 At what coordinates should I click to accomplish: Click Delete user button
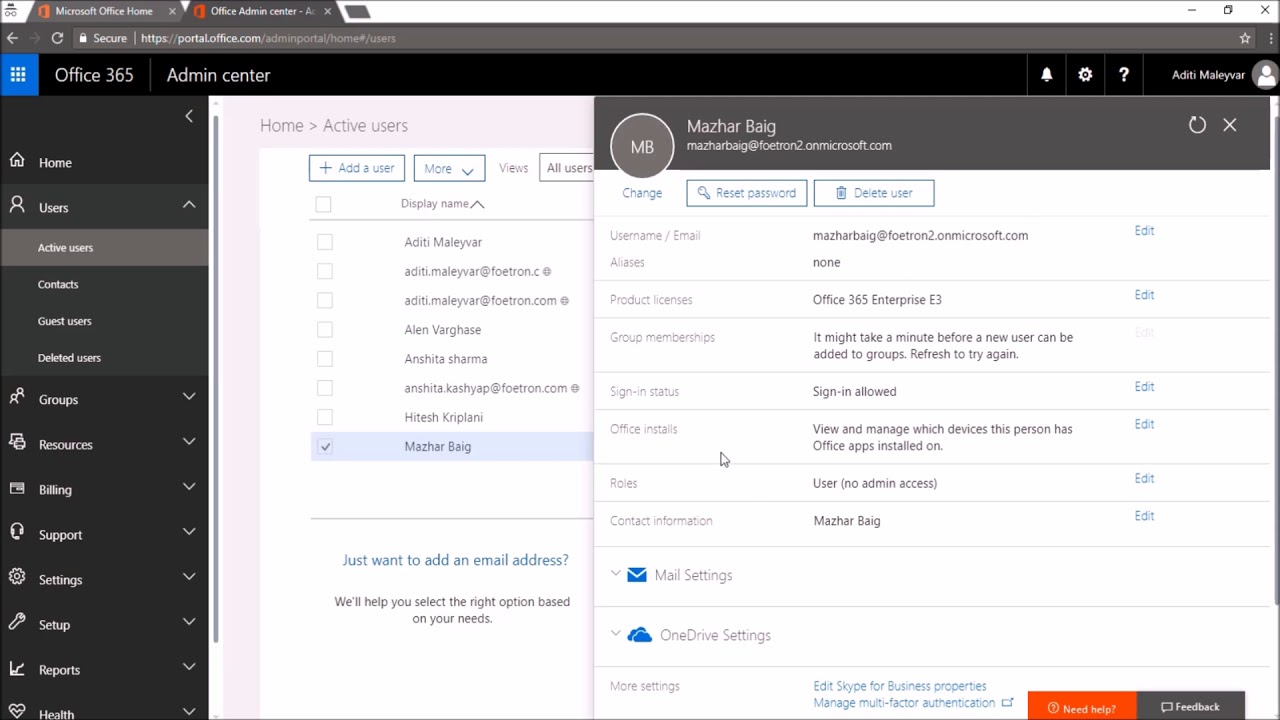pos(874,193)
